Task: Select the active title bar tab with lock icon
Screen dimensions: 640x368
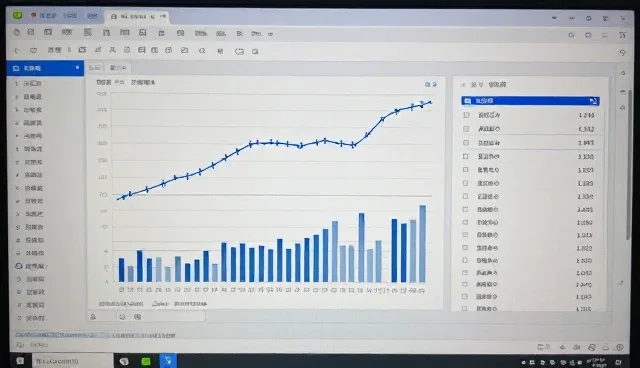Action: coord(138,17)
